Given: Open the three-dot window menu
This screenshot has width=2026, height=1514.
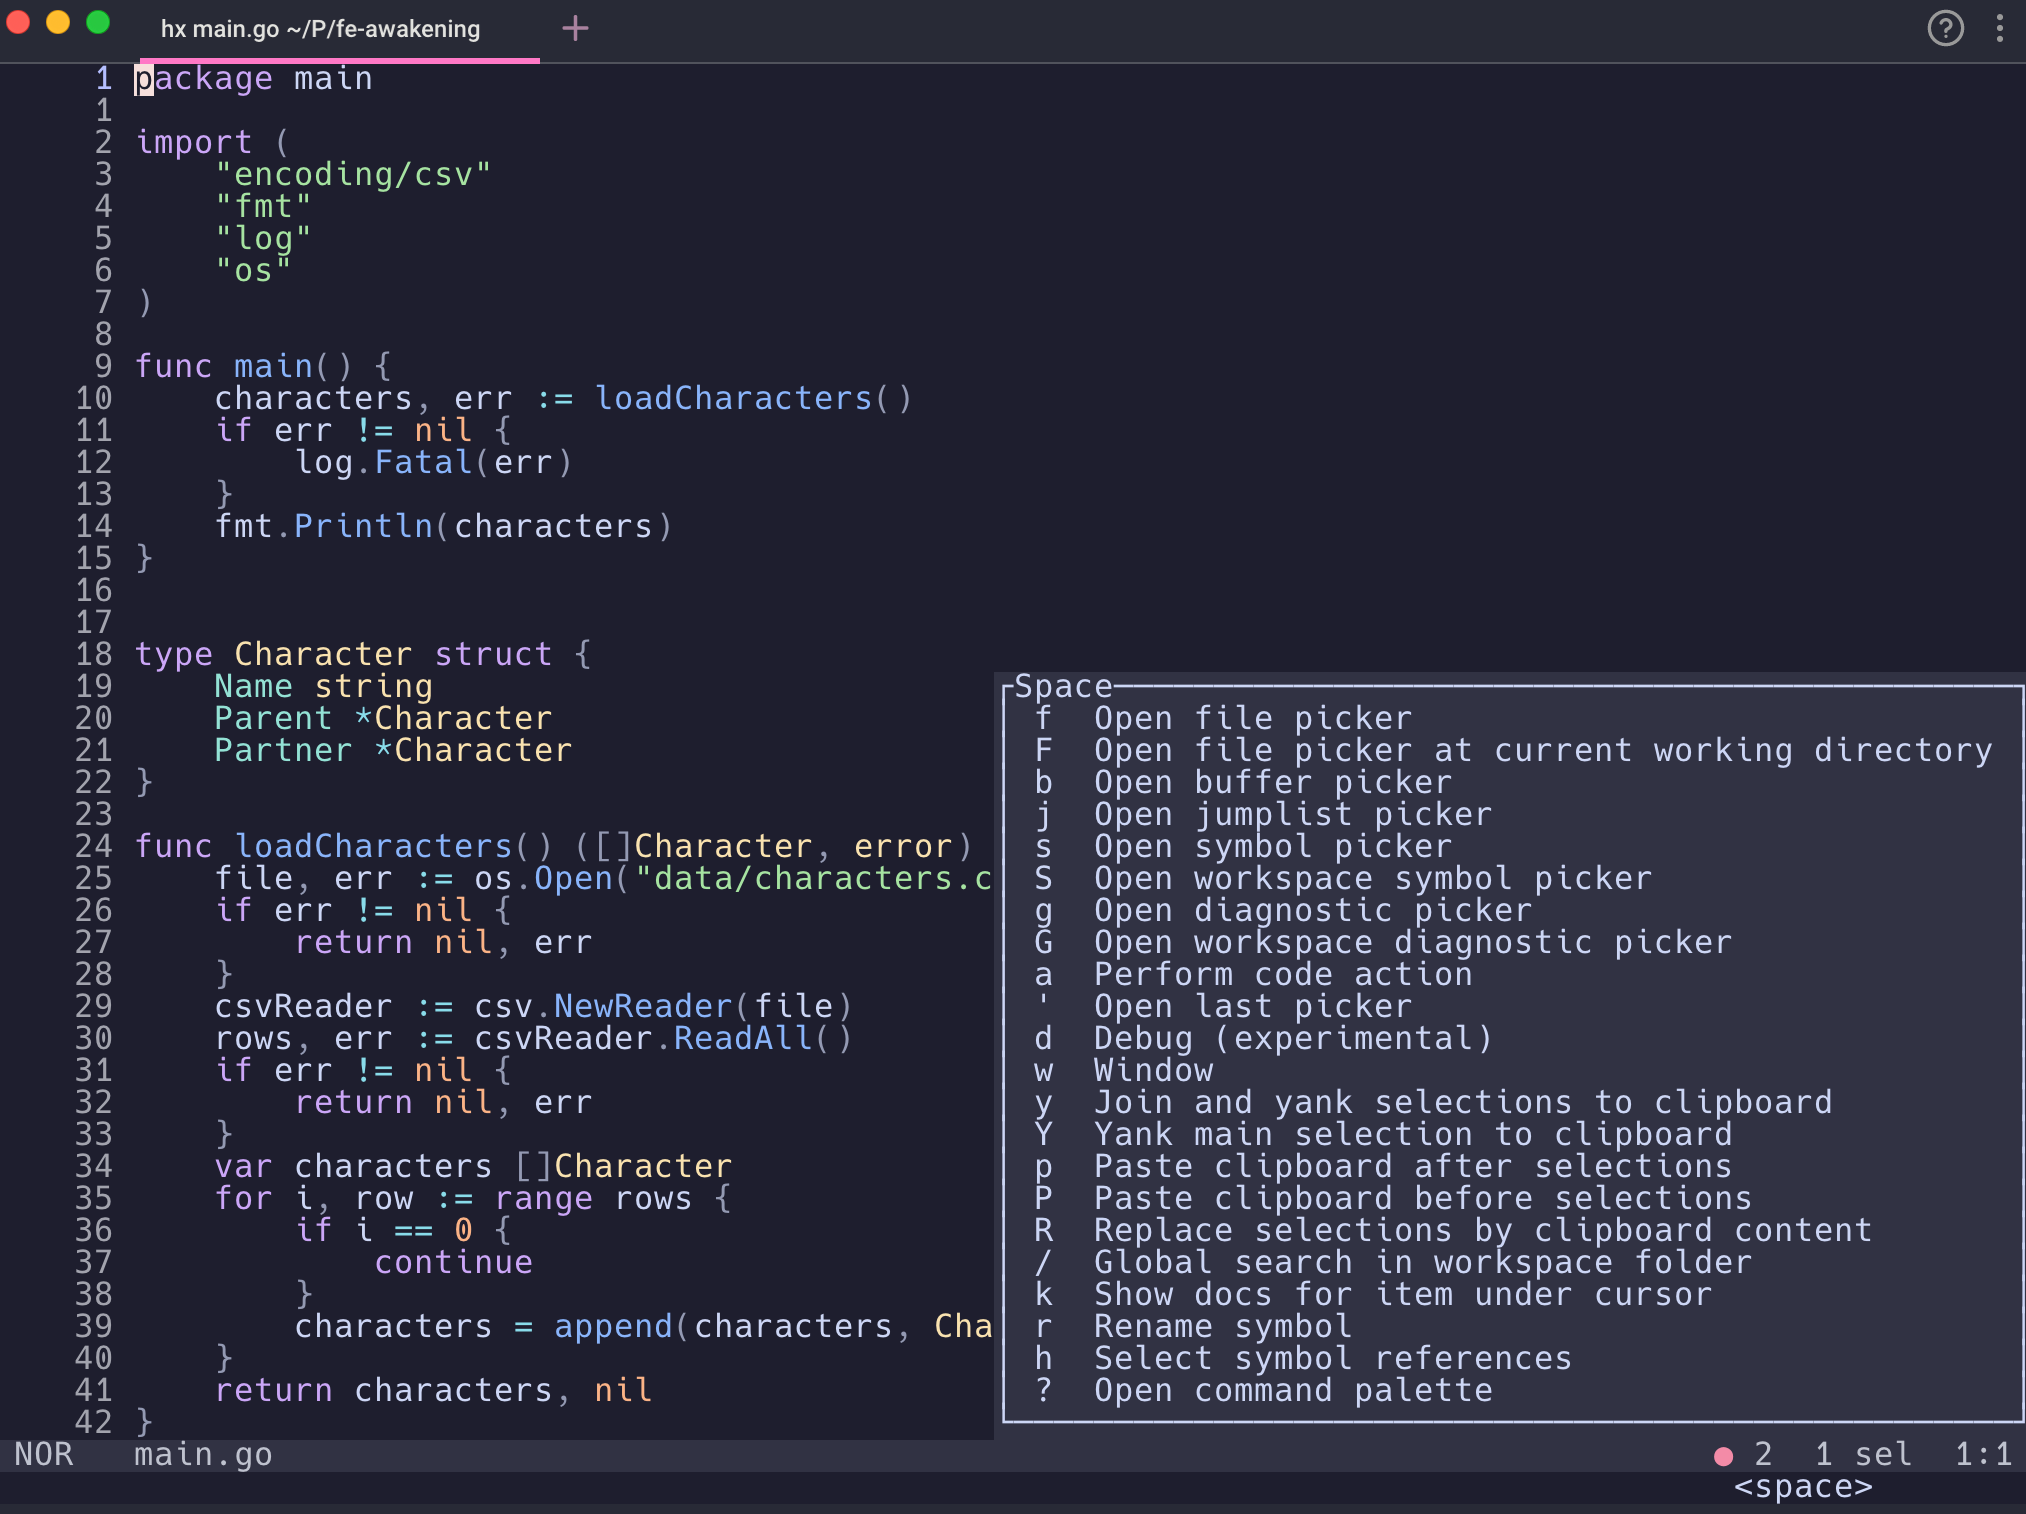Looking at the screenshot, I should (2000, 28).
